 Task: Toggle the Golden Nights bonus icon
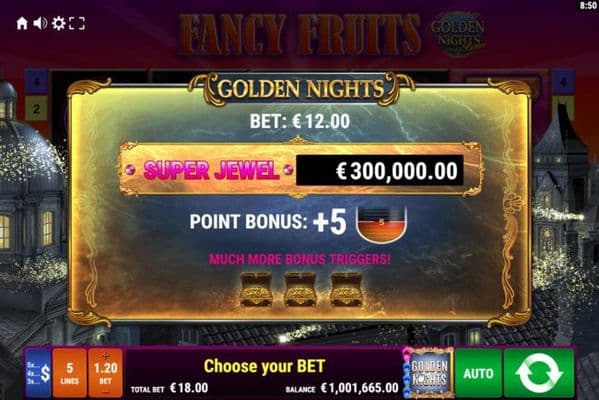click(429, 373)
